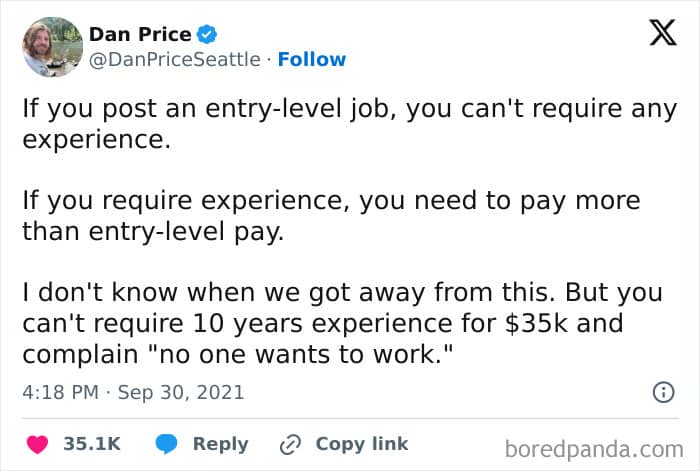The width and height of the screenshot is (700, 471).
Task: Click the boredpanda.com watermark
Action: click(594, 449)
